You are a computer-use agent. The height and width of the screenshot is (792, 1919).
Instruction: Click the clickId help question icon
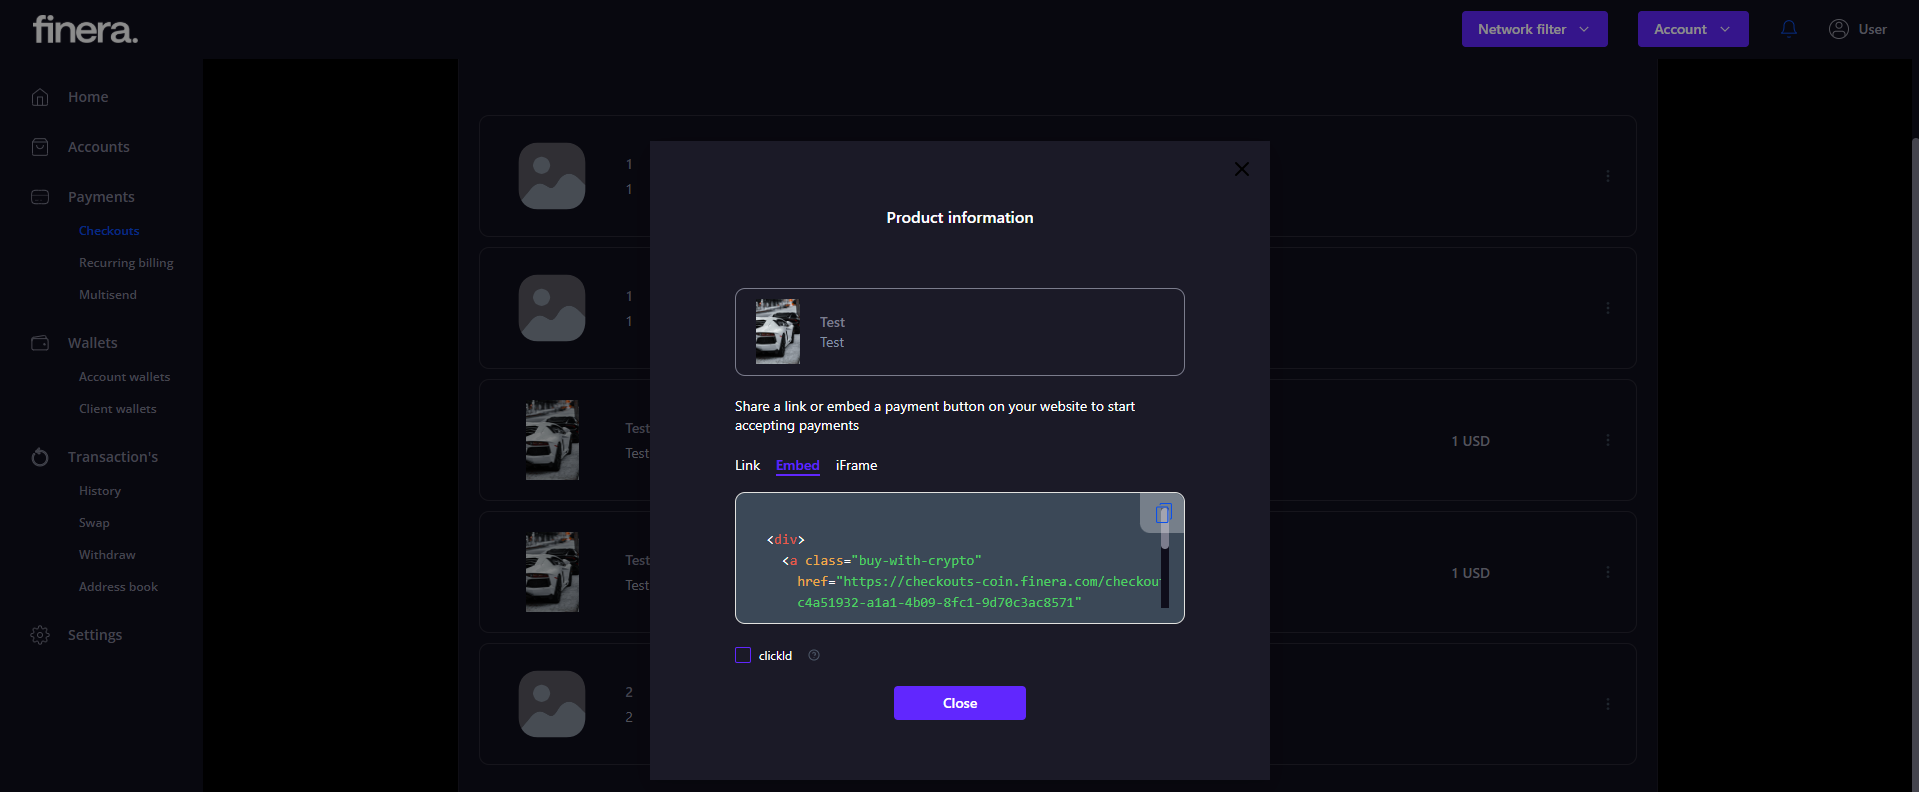[814, 656]
